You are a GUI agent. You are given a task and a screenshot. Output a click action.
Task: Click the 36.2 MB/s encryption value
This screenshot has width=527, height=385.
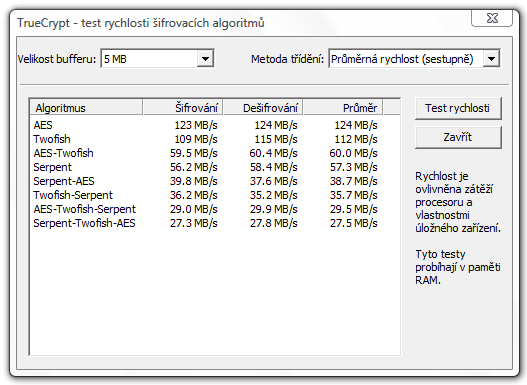point(194,195)
